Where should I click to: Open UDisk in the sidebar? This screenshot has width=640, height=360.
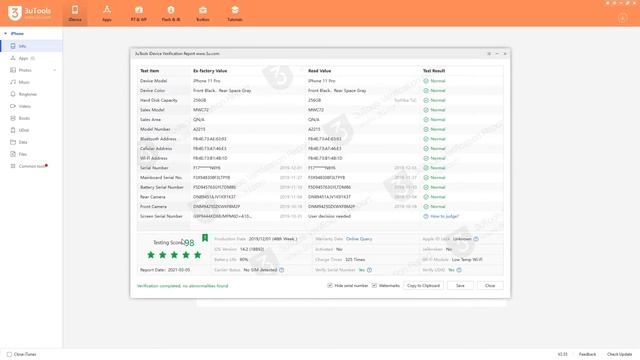(x=31, y=130)
